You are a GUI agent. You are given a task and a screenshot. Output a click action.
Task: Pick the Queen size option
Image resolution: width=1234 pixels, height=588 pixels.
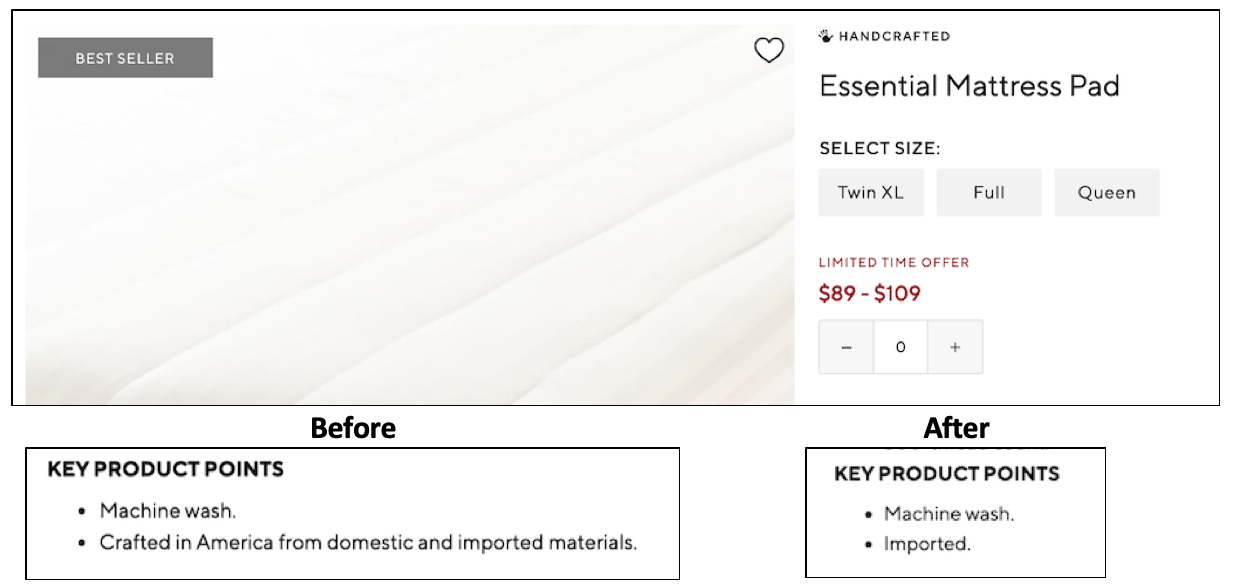tap(1106, 193)
